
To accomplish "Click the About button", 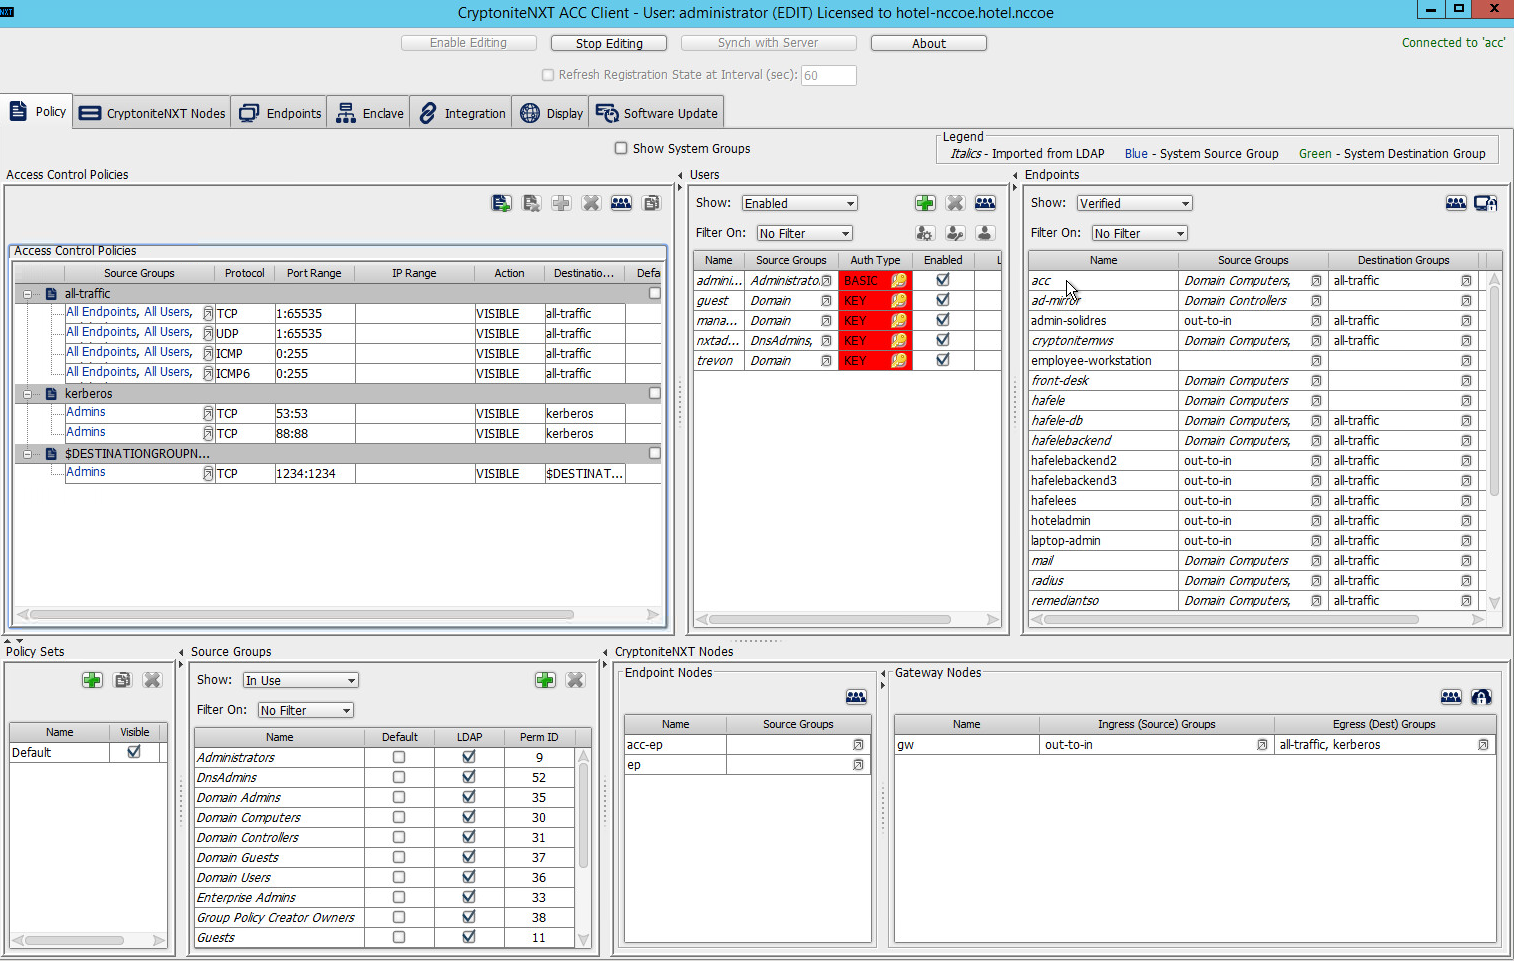I will point(929,43).
